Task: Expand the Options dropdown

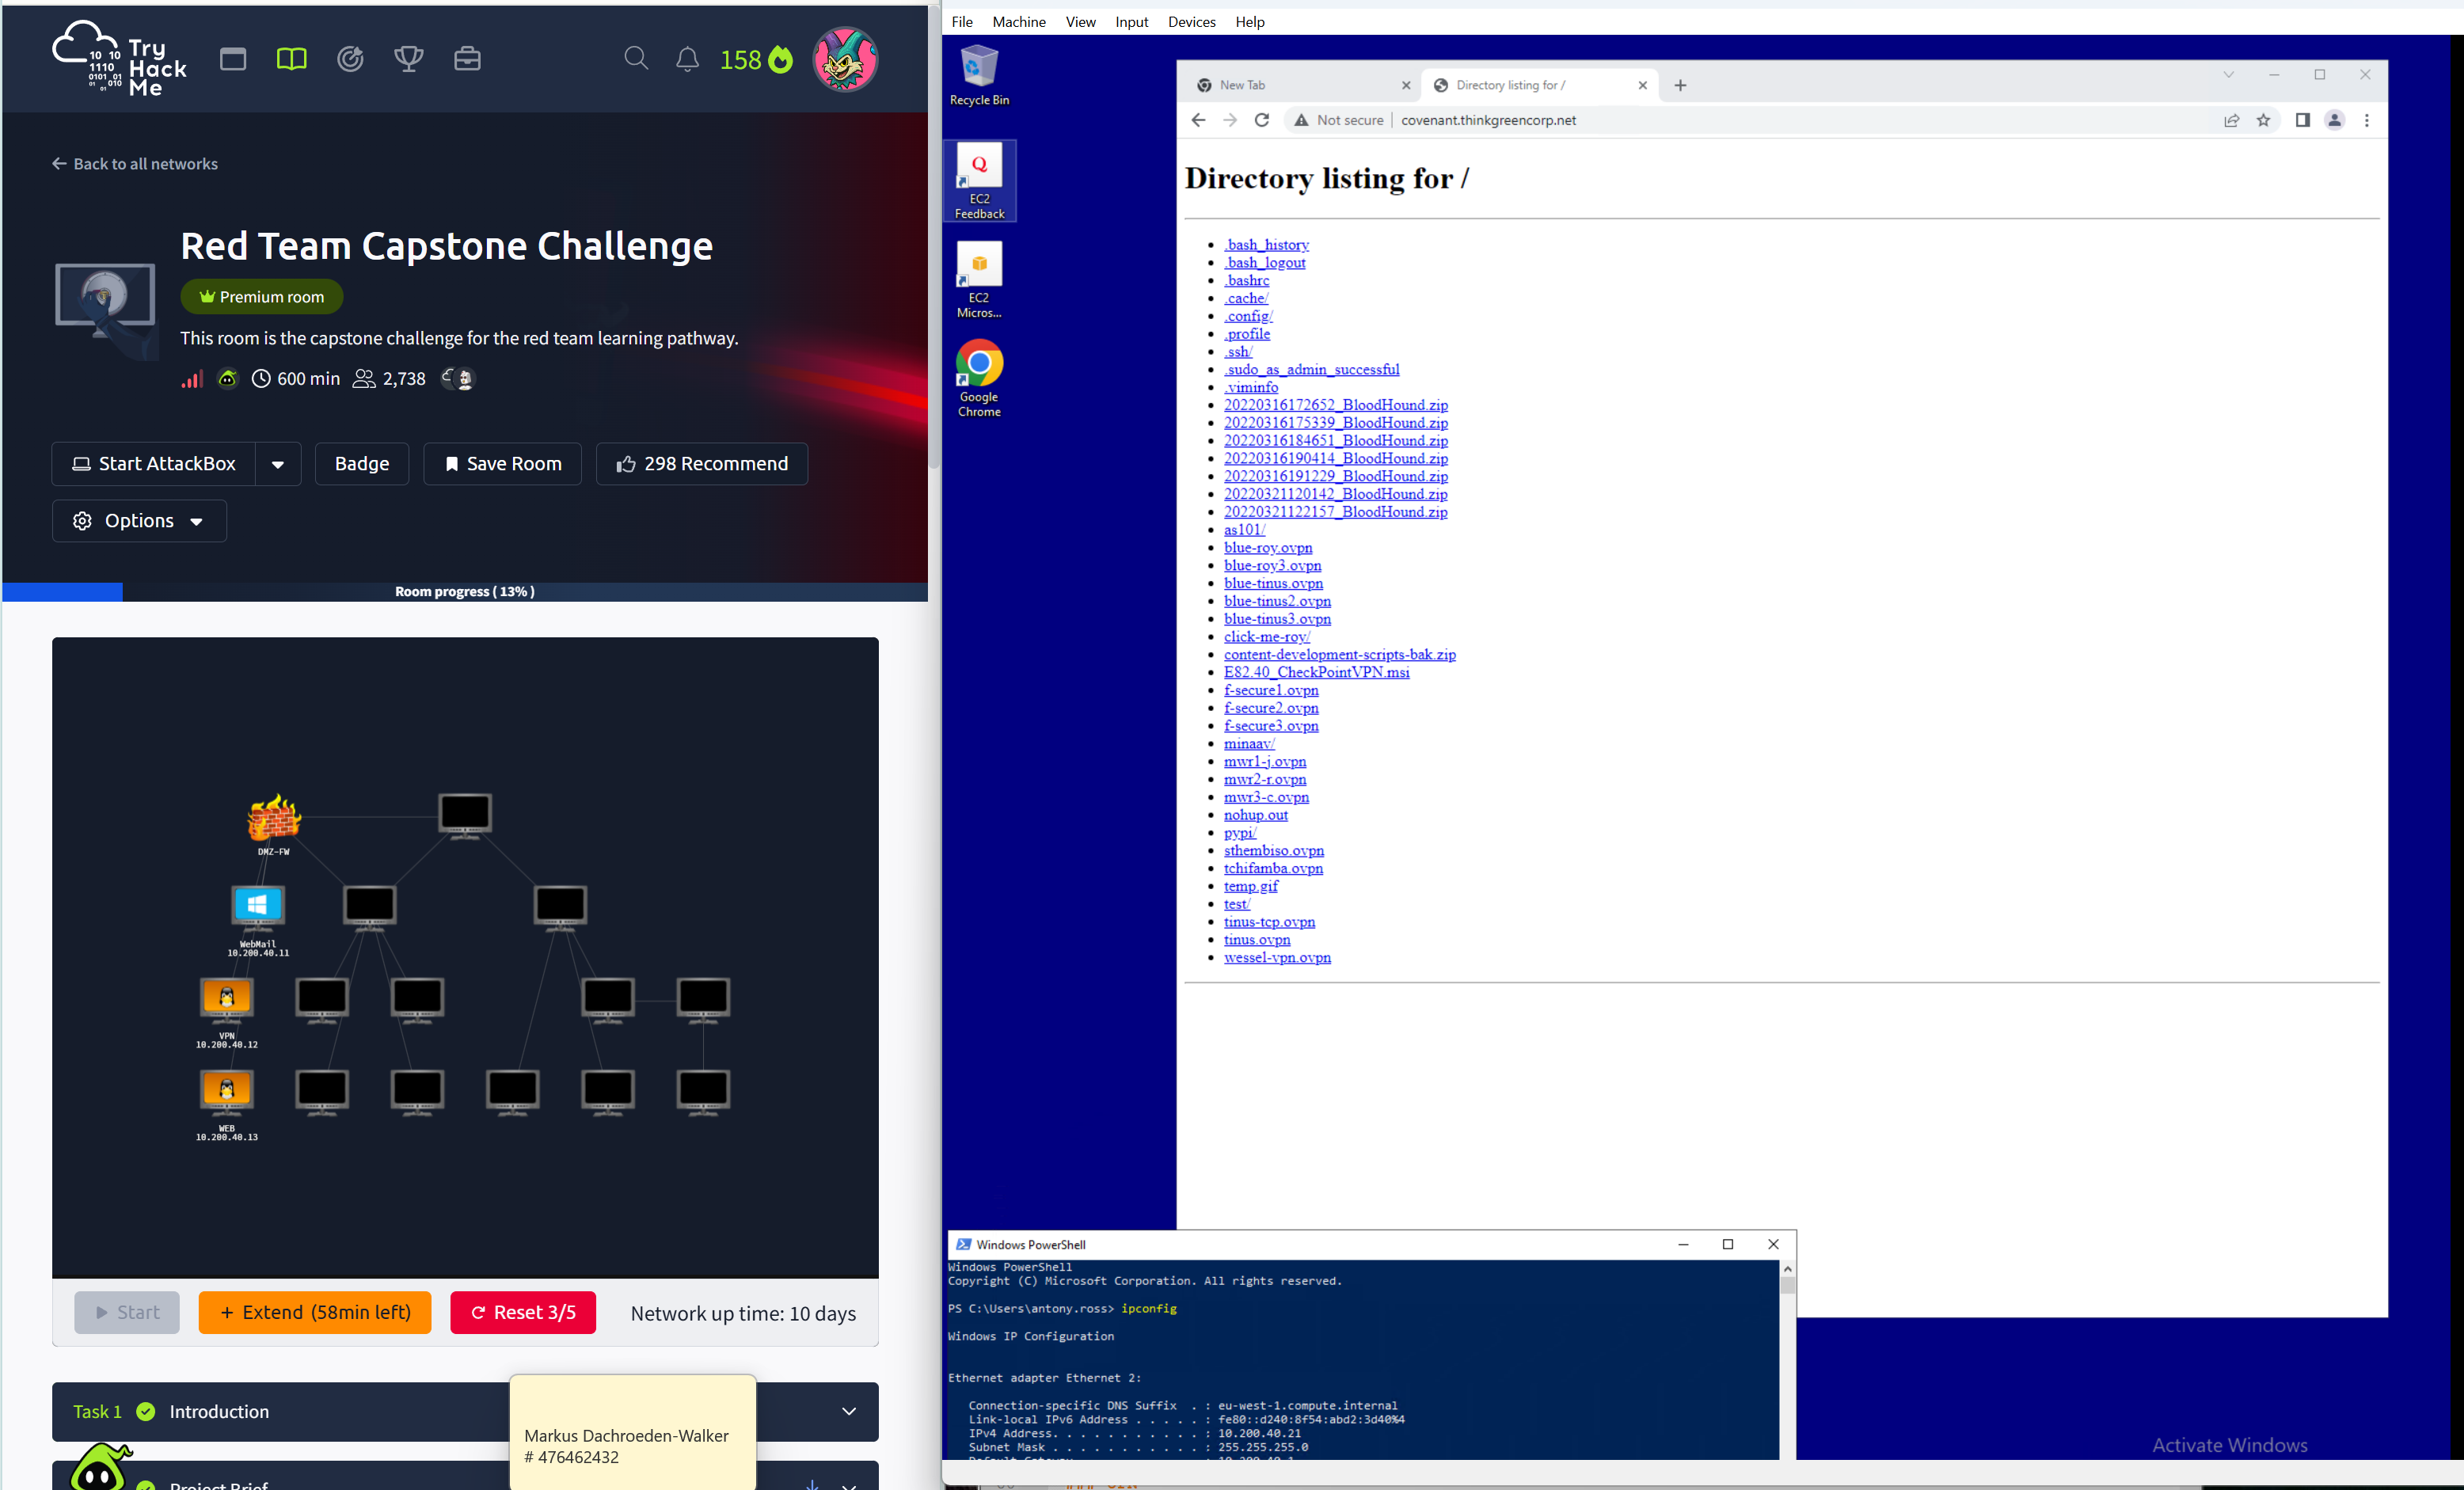Action: 139,521
